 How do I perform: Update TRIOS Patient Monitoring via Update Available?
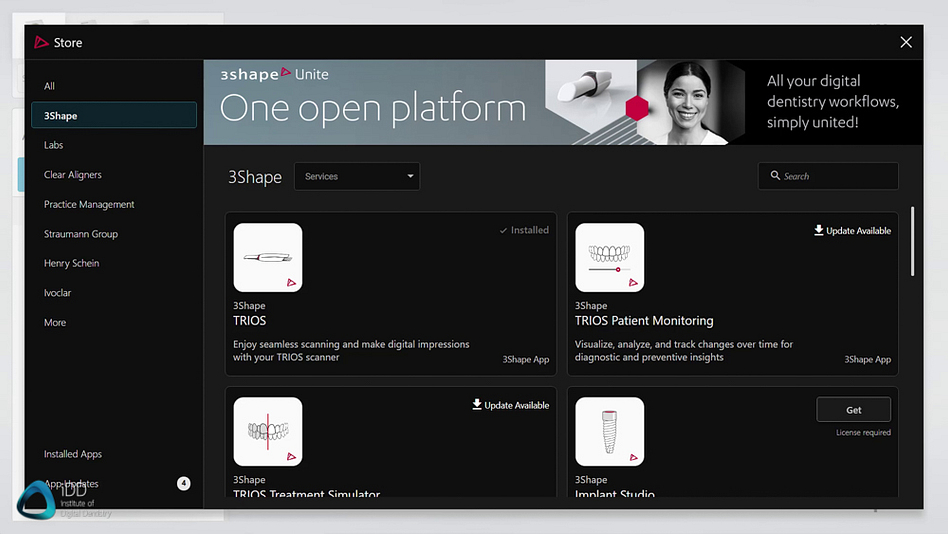point(852,230)
